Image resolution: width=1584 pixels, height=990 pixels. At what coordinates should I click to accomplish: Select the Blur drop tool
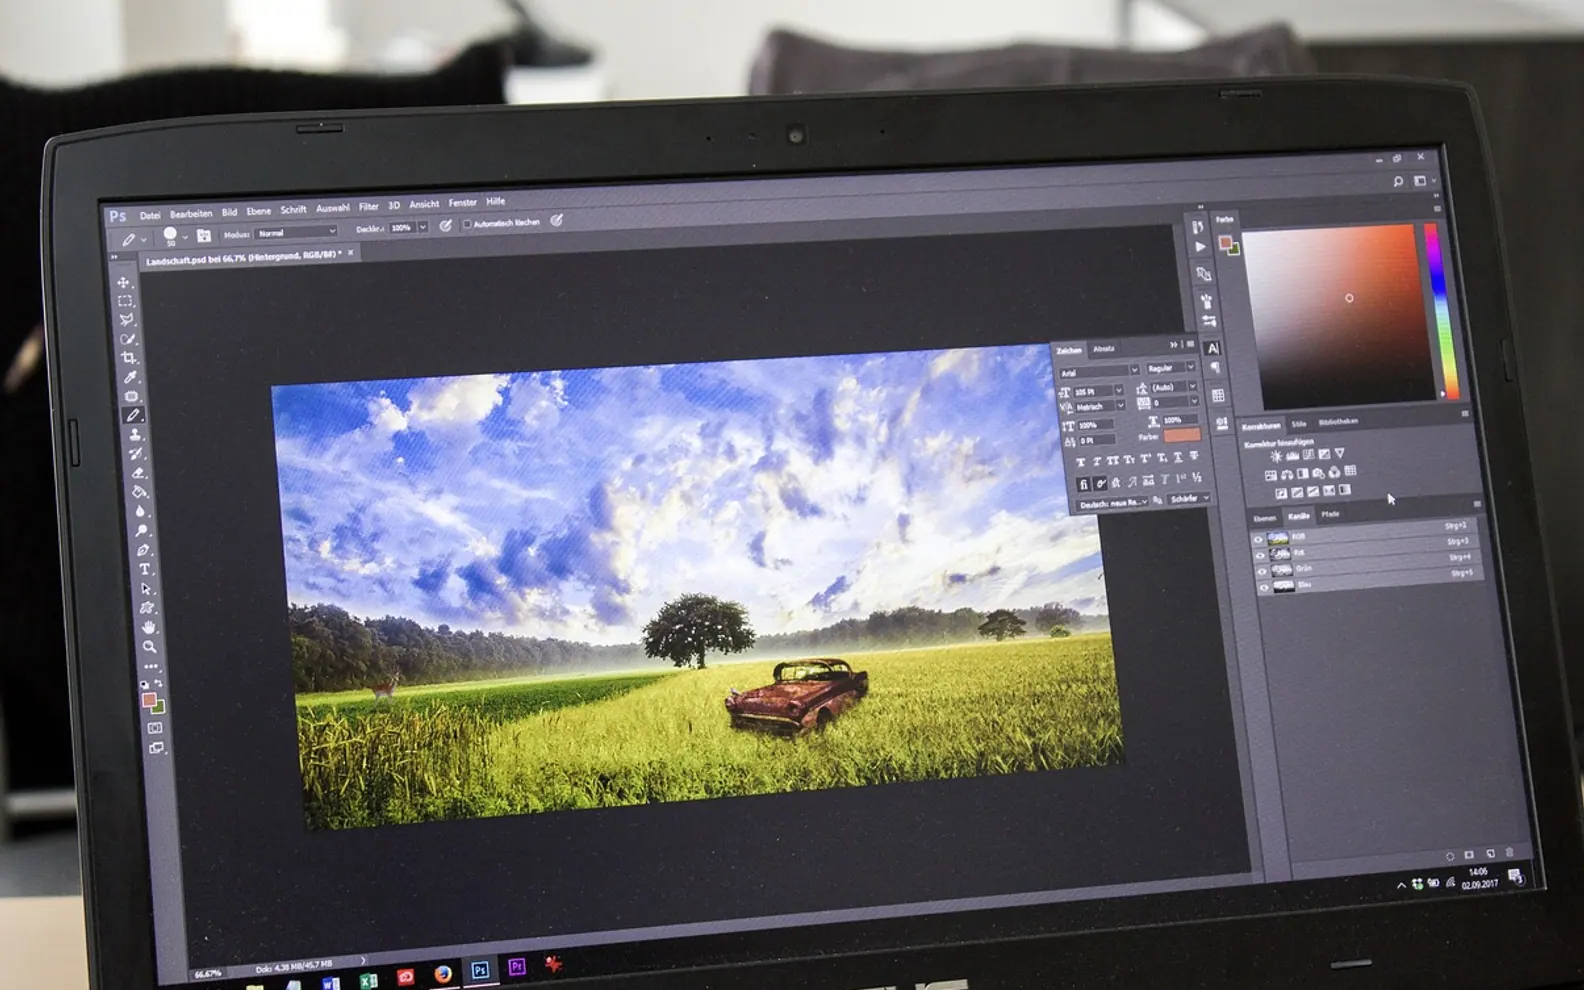[141, 511]
